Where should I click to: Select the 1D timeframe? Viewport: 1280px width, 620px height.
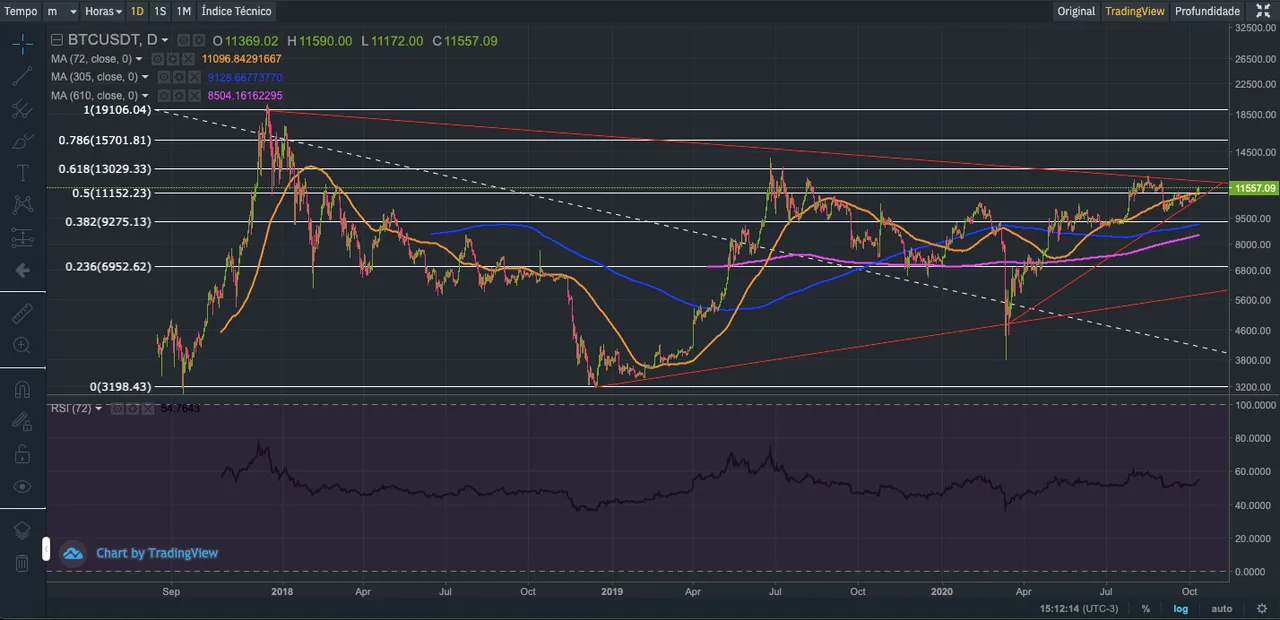137,11
